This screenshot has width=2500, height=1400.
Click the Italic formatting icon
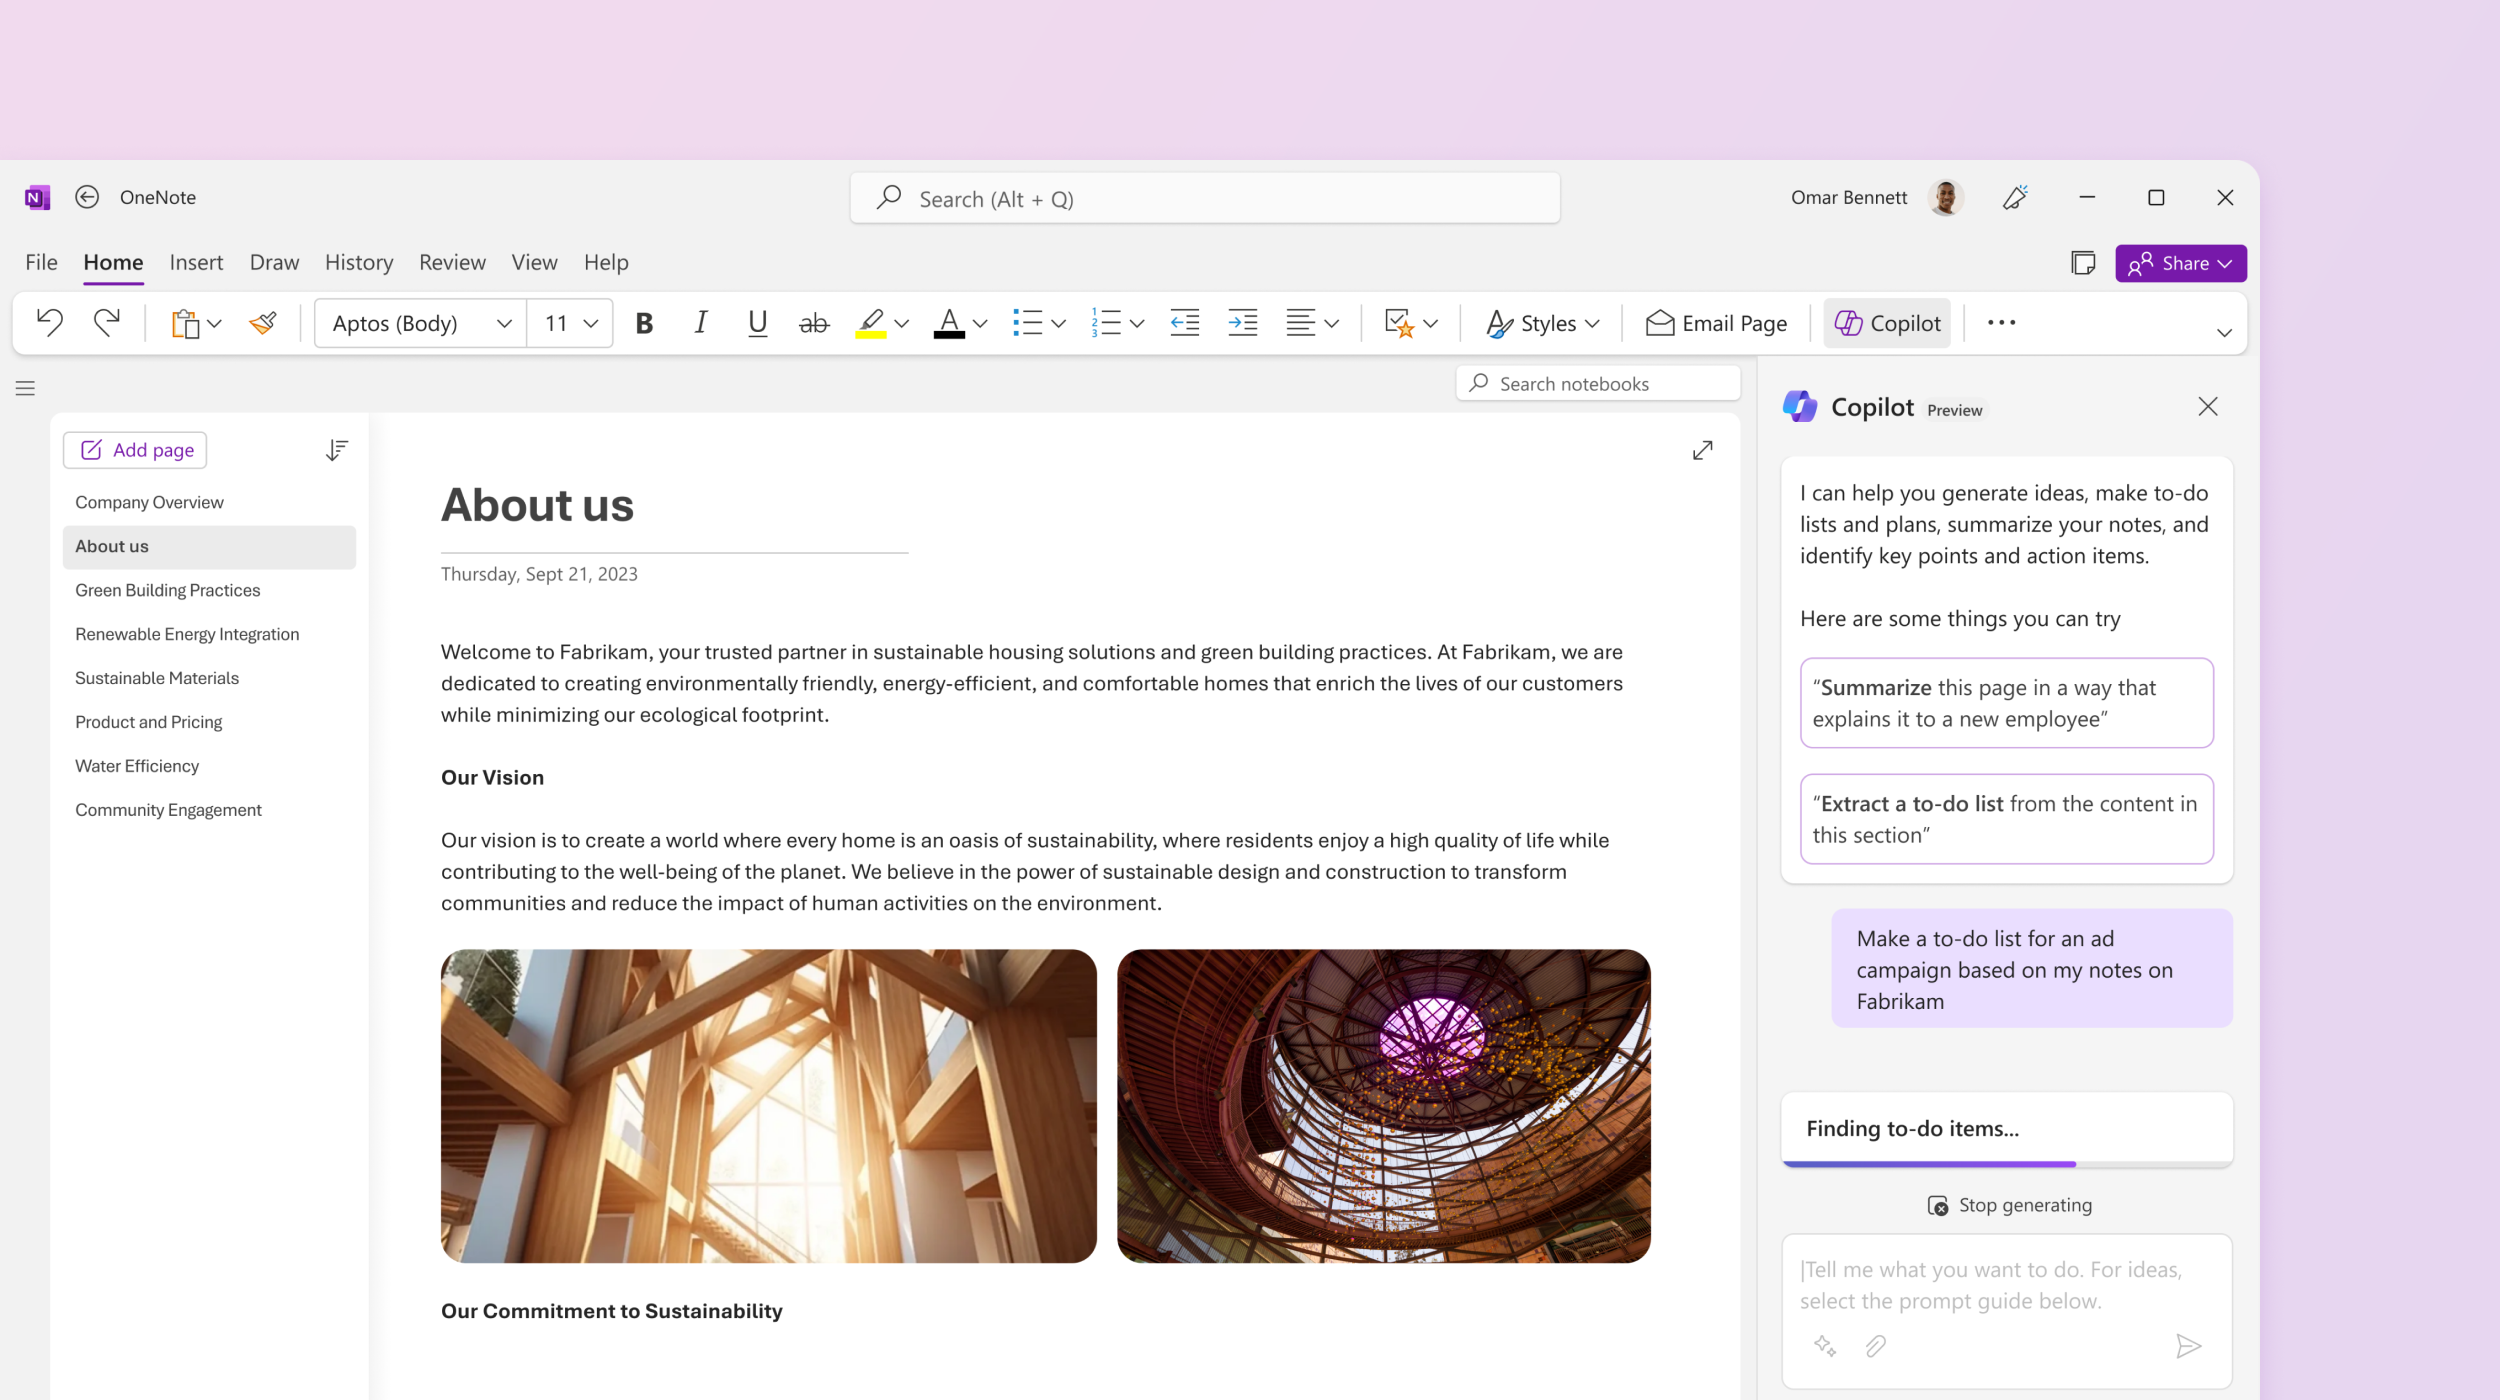[699, 321]
